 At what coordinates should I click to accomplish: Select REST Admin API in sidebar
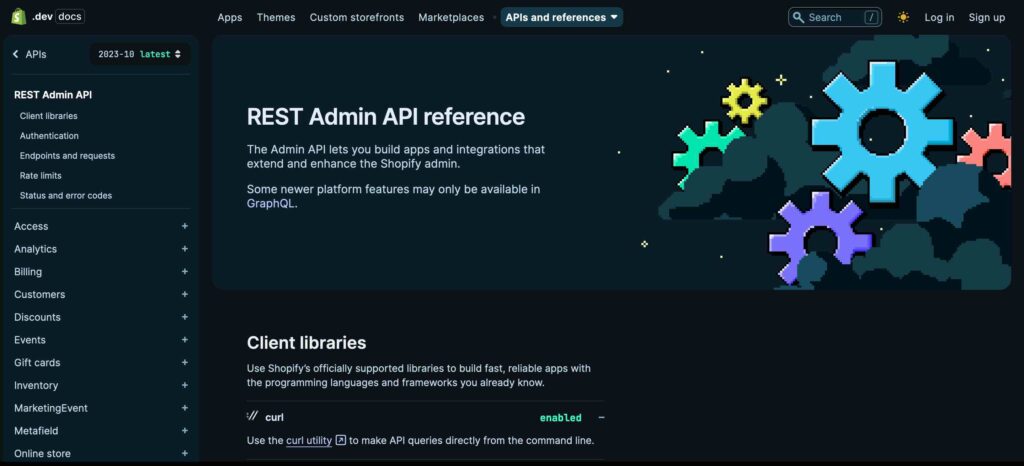(53, 95)
